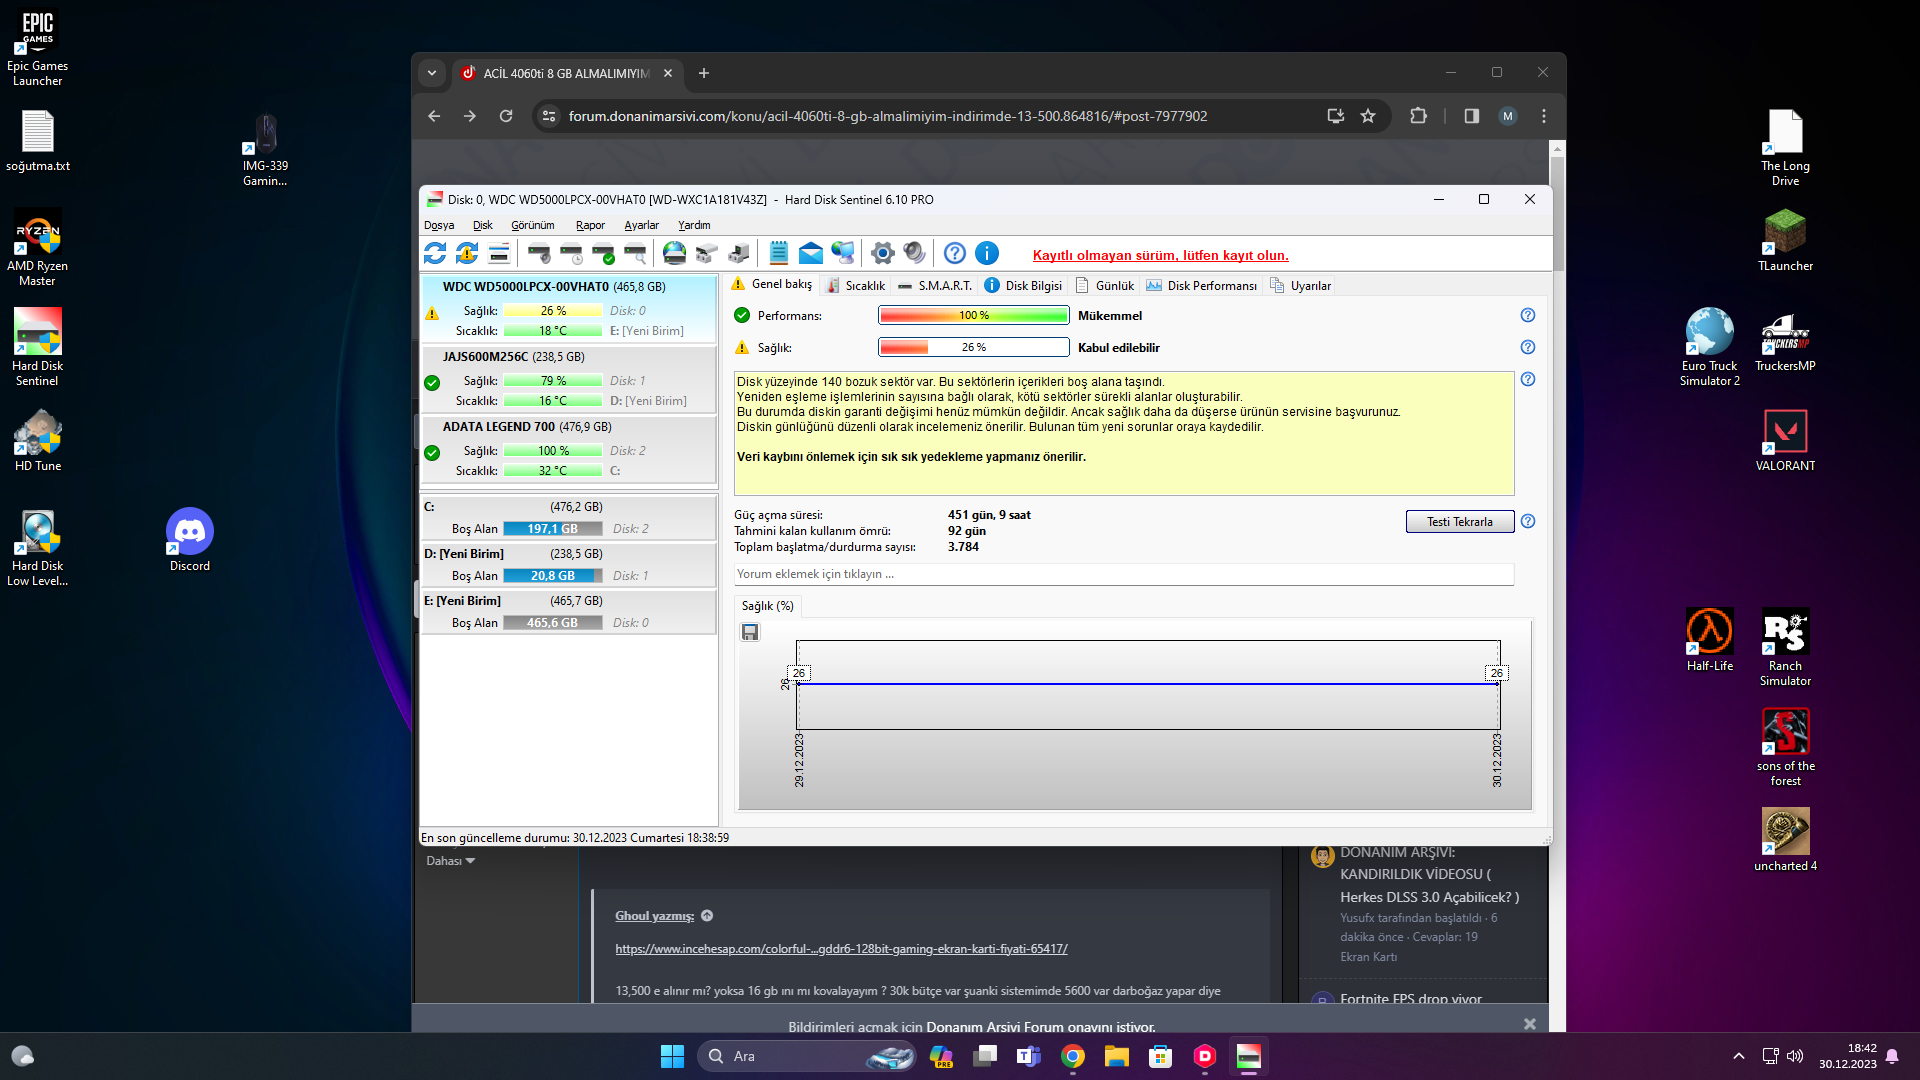Click help icon beside Performans row

[1528, 315]
